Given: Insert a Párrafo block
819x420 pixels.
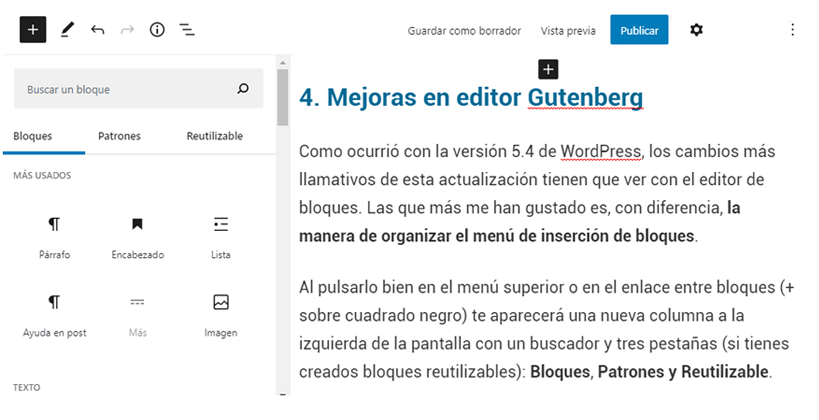Looking at the screenshot, I should pyautogui.click(x=54, y=238).
